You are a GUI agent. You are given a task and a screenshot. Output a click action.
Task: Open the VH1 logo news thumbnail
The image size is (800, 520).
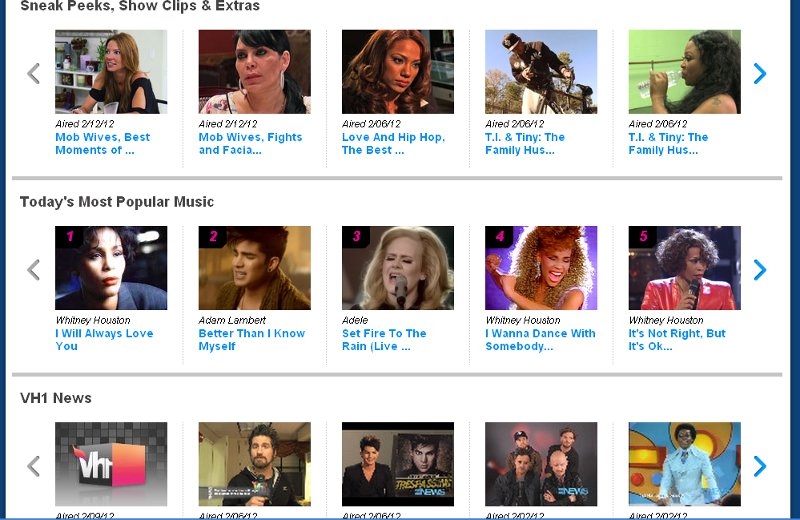111,464
